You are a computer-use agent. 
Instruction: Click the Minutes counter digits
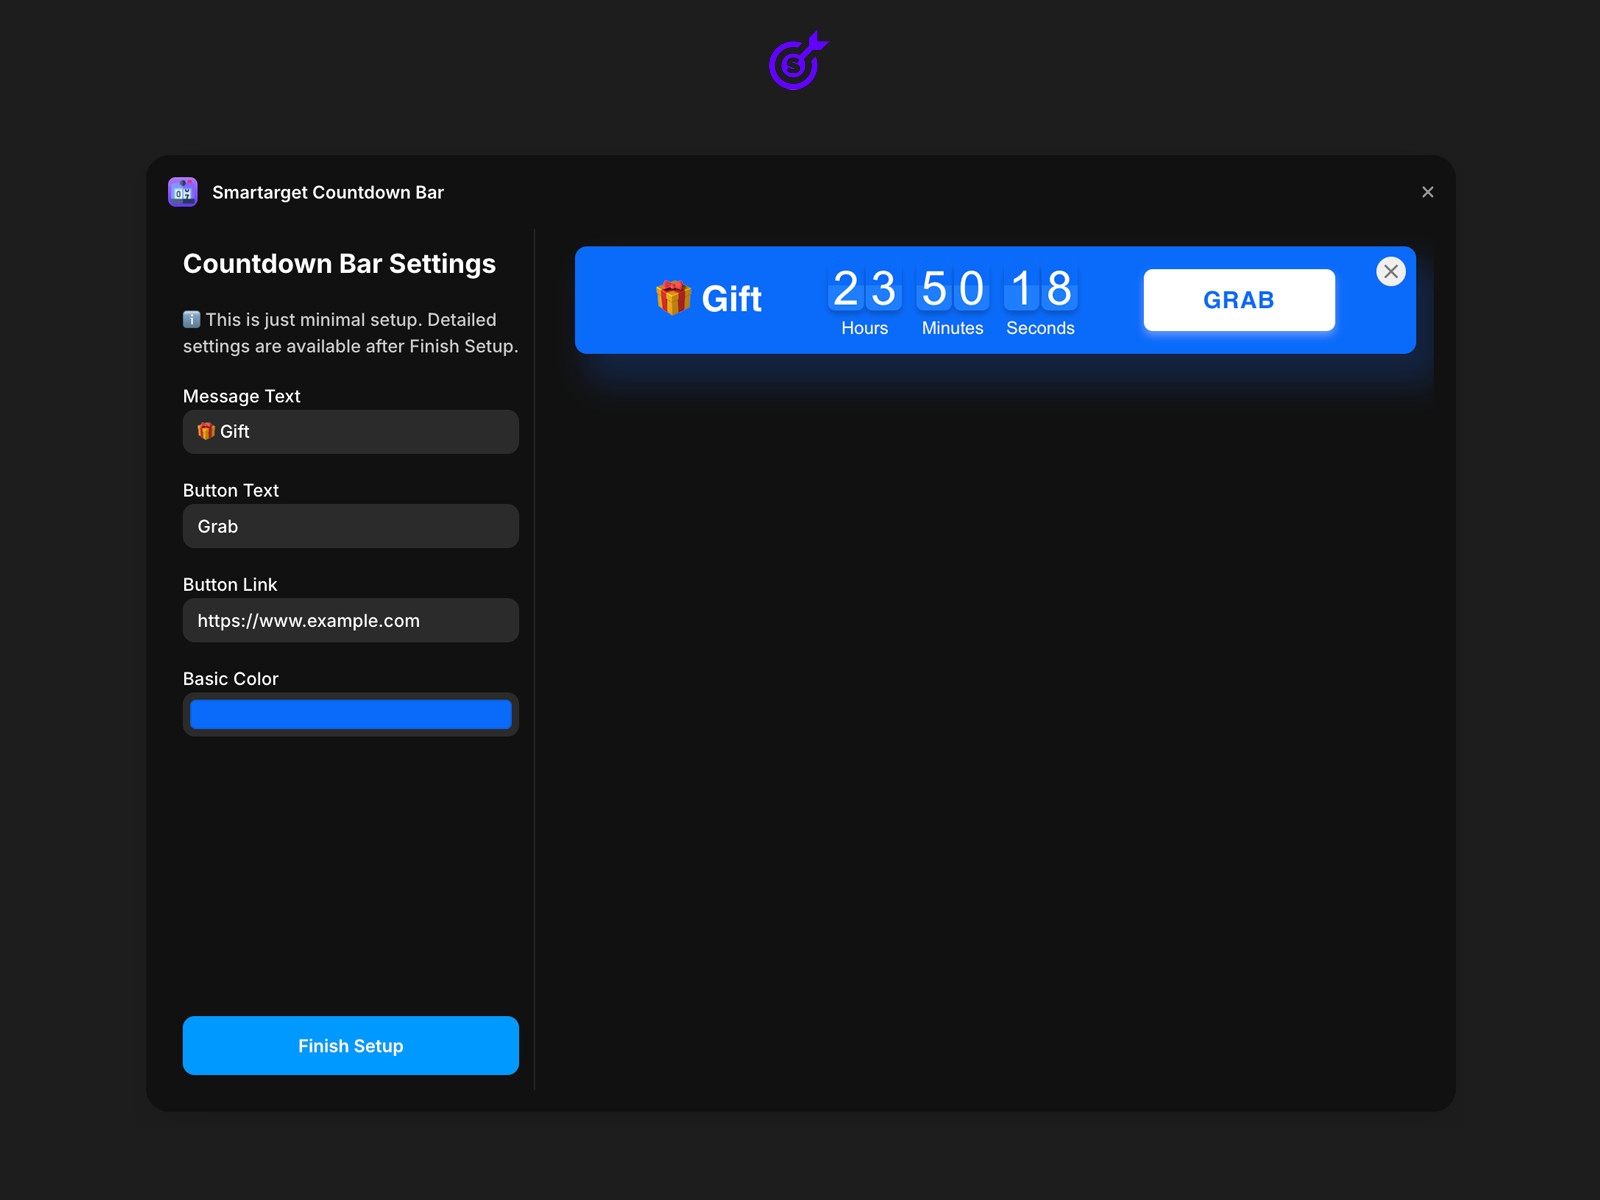click(x=952, y=288)
